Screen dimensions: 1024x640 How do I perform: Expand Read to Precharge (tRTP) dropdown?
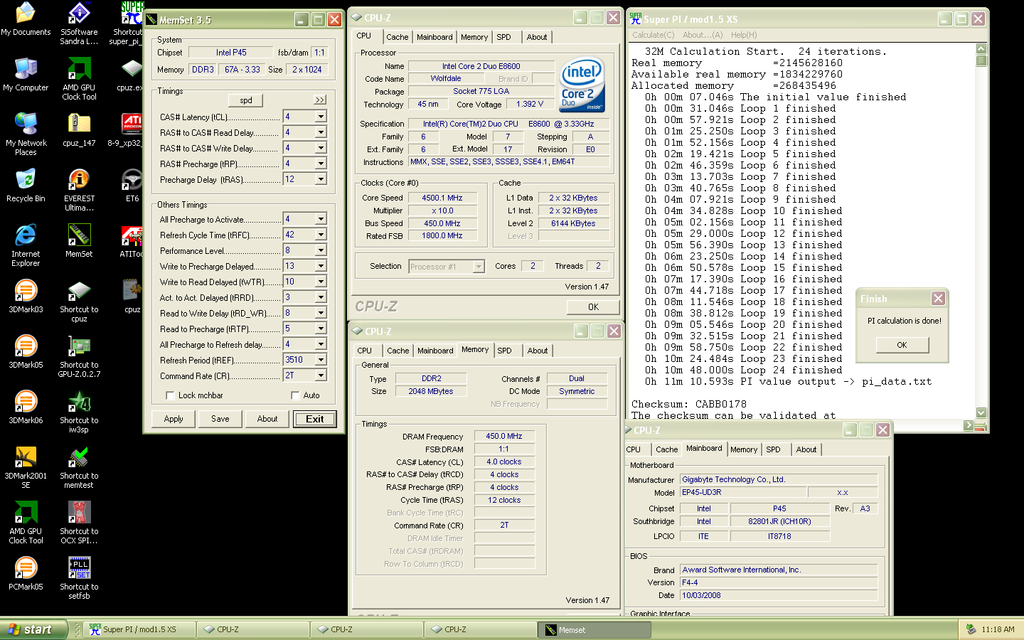(x=321, y=329)
